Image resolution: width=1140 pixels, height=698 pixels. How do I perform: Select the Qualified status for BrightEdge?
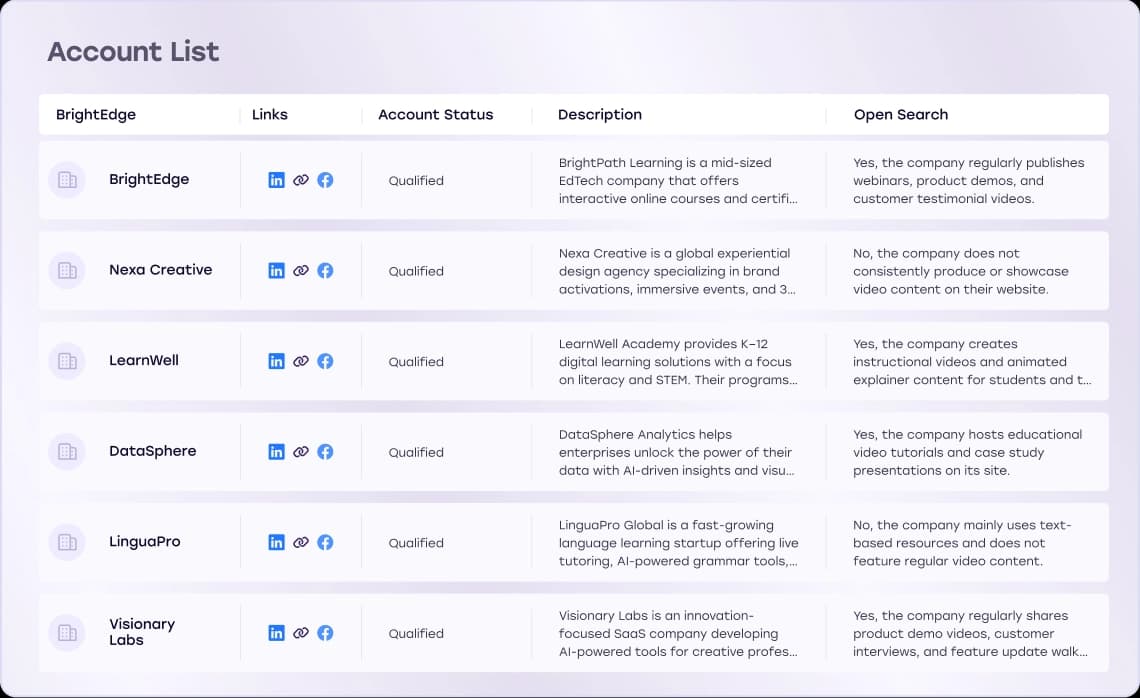[416, 180]
